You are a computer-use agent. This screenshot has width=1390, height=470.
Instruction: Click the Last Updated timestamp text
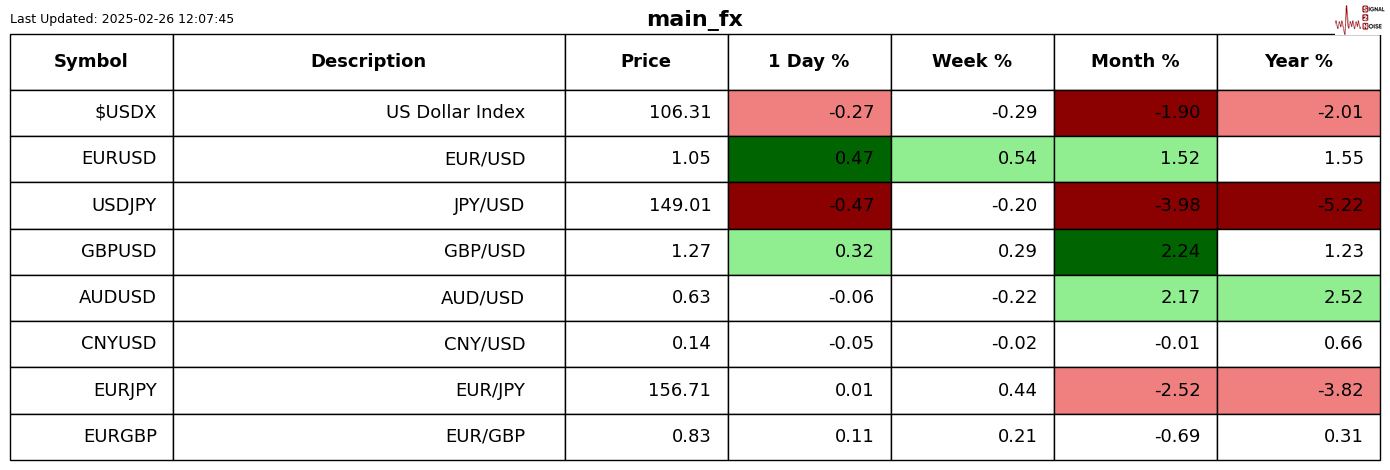click(x=122, y=19)
